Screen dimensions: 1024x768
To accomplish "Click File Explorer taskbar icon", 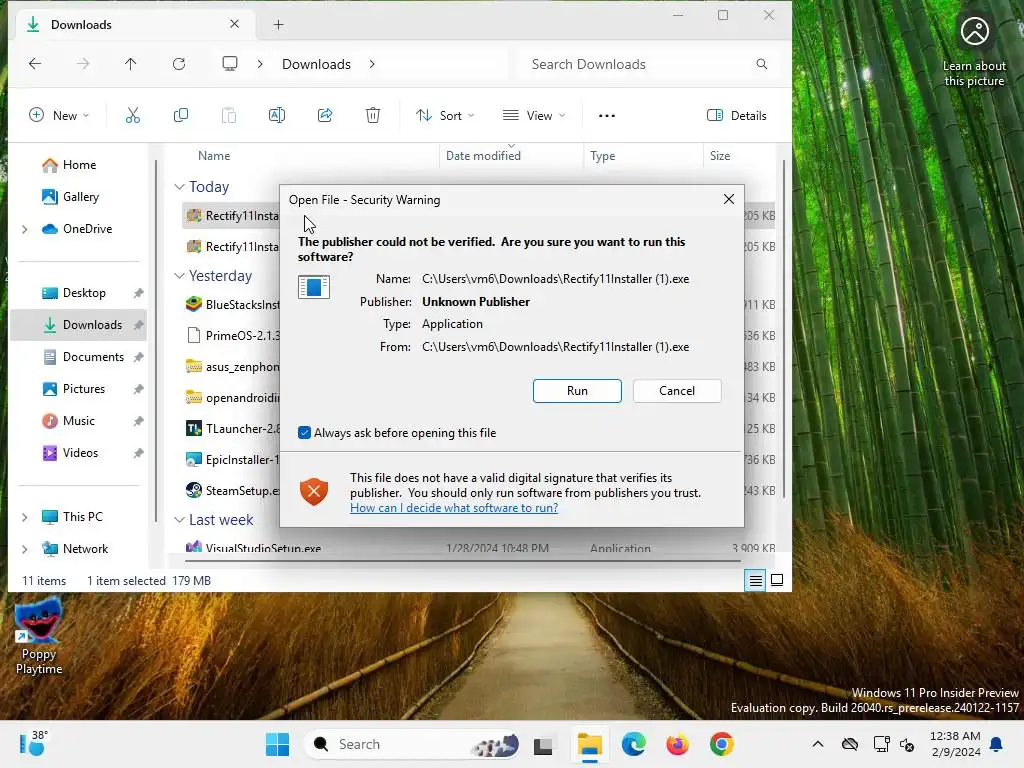I will [x=589, y=744].
